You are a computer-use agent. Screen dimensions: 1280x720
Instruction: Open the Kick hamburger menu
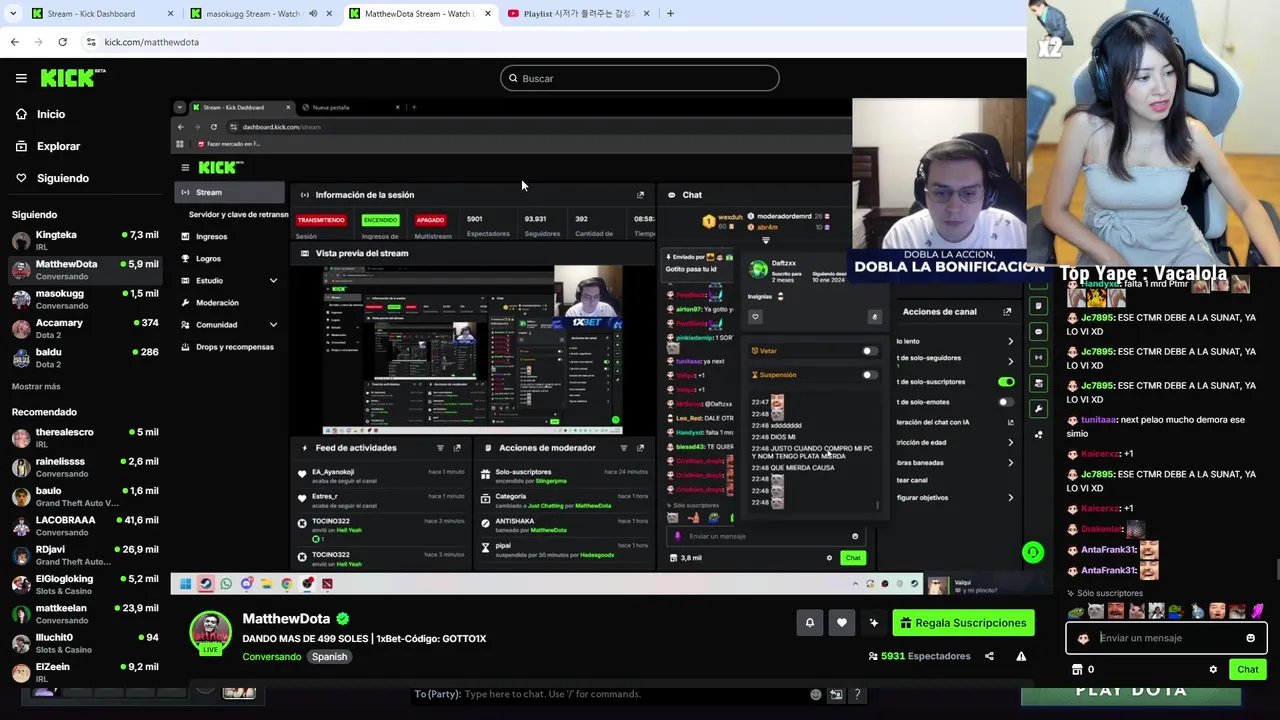pyautogui.click(x=21, y=78)
